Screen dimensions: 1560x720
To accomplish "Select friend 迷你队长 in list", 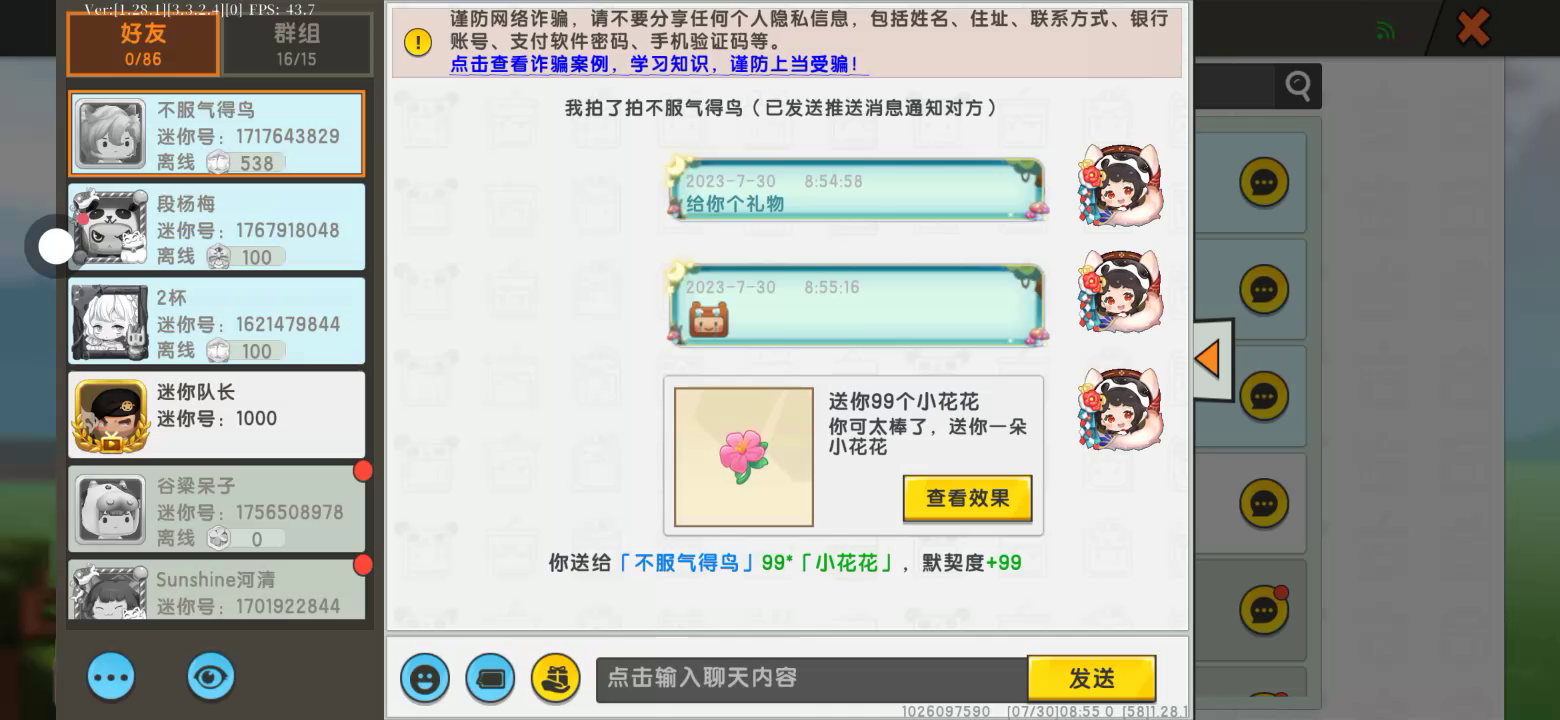I will 217,415.
